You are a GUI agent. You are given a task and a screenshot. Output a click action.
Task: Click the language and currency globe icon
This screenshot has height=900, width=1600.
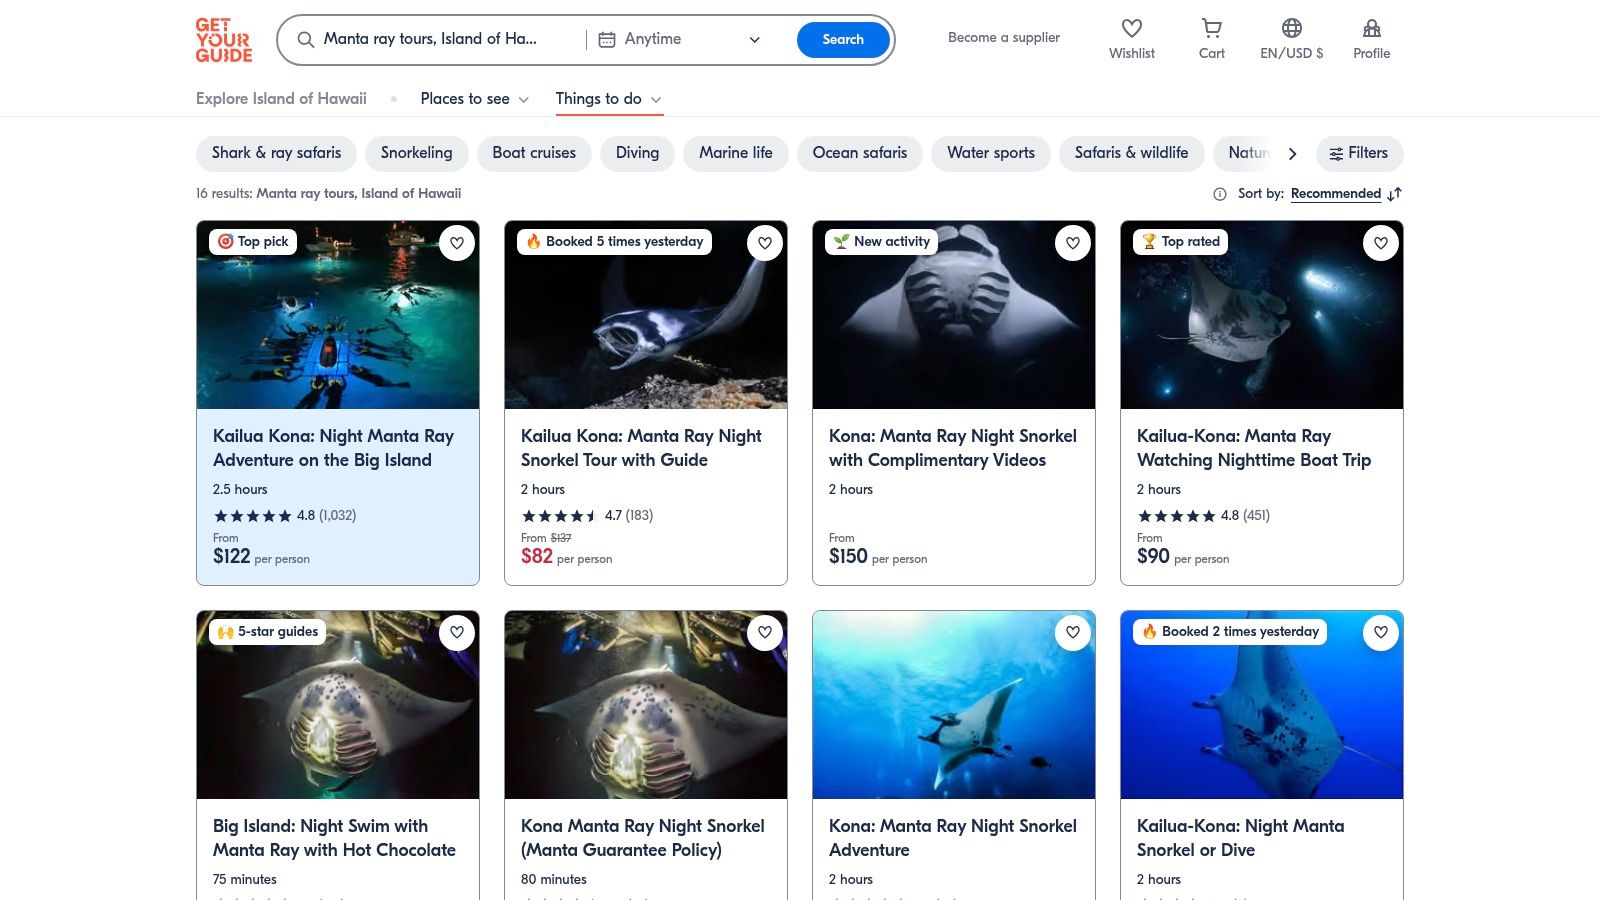coord(1291,29)
